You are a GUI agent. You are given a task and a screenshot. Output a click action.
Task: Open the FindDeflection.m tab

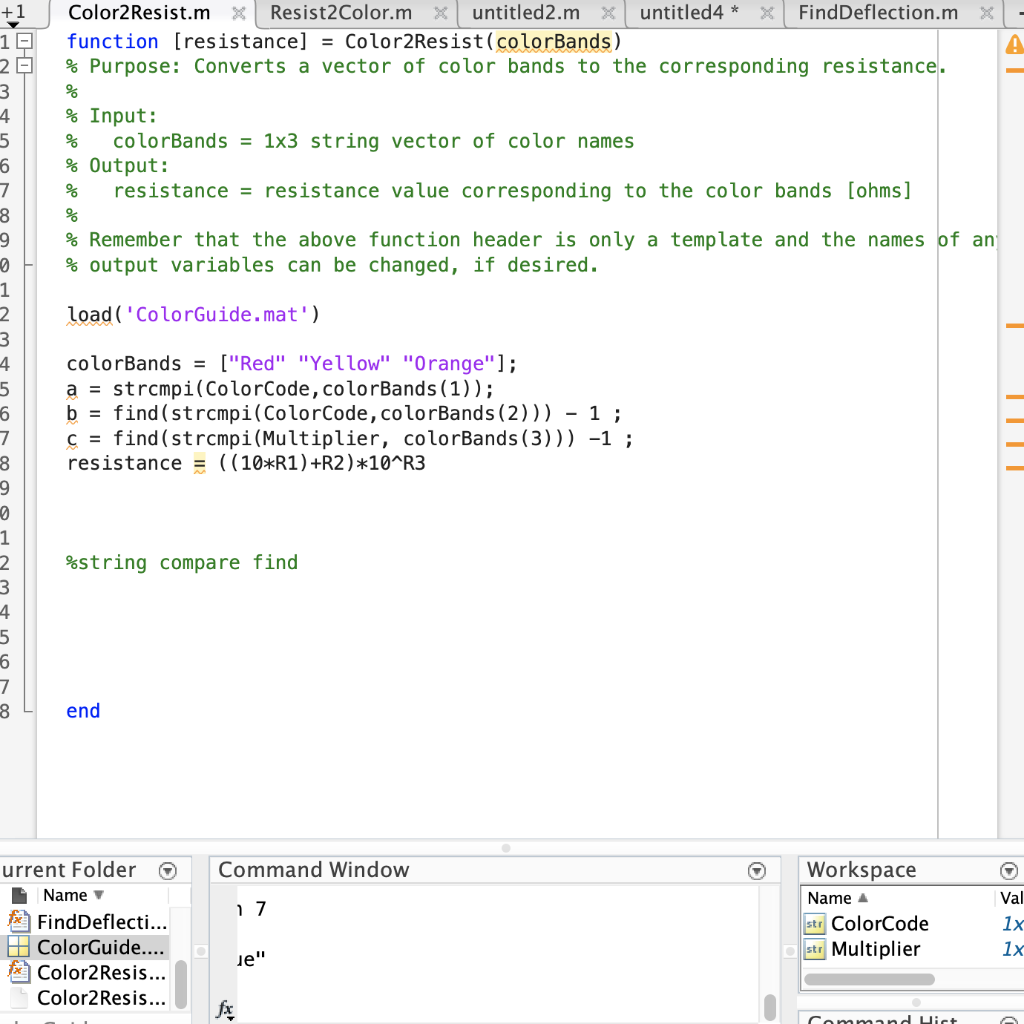pos(878,12)
